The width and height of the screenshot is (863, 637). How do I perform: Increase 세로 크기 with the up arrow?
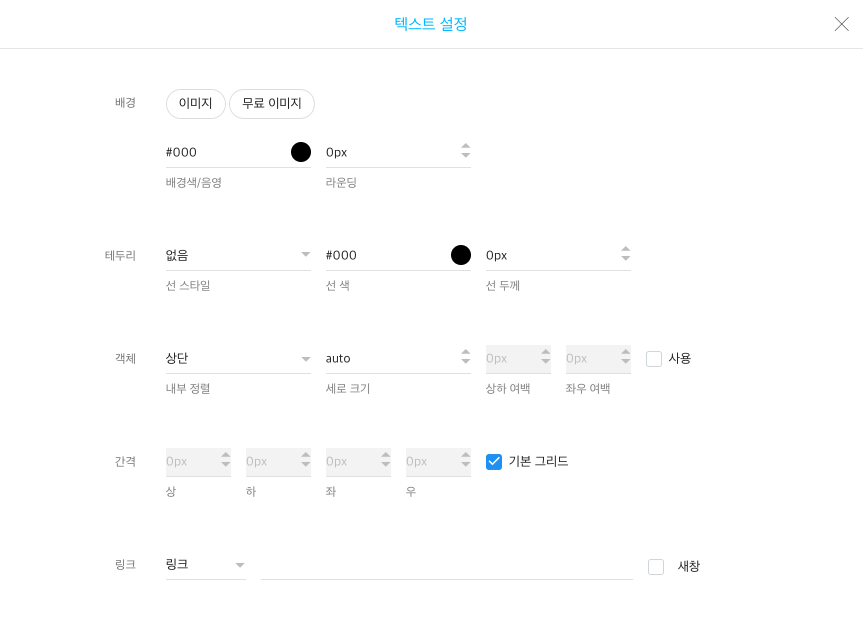[466, 353]
